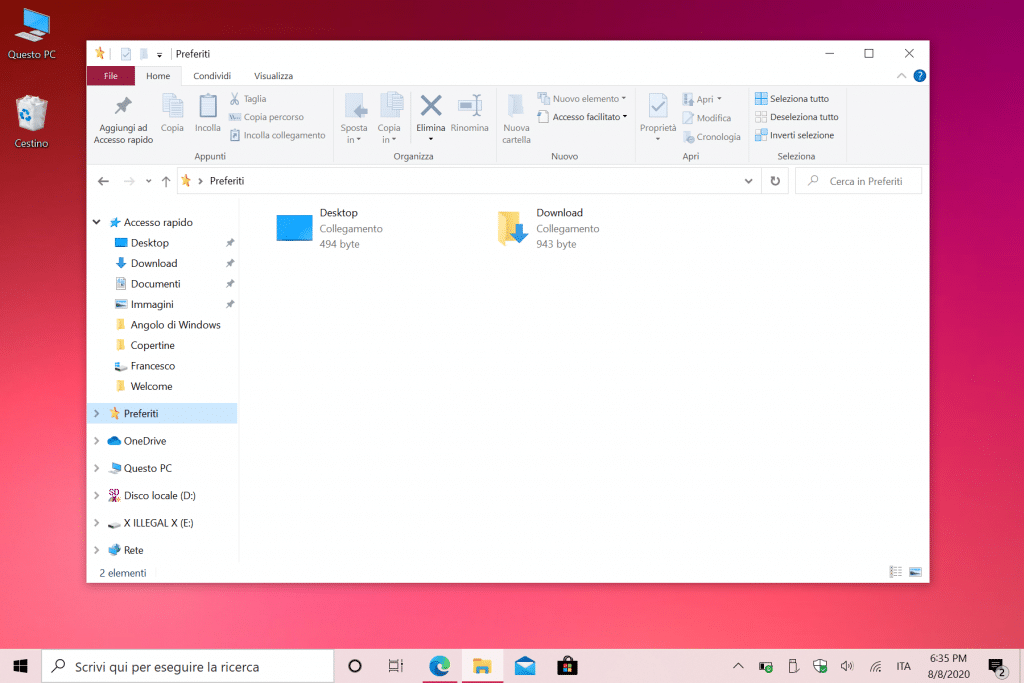1024x683 pixels.
Task: Click Aggiungi ad Accesso rapido pin icon
Action: click(x=123, y=107)
